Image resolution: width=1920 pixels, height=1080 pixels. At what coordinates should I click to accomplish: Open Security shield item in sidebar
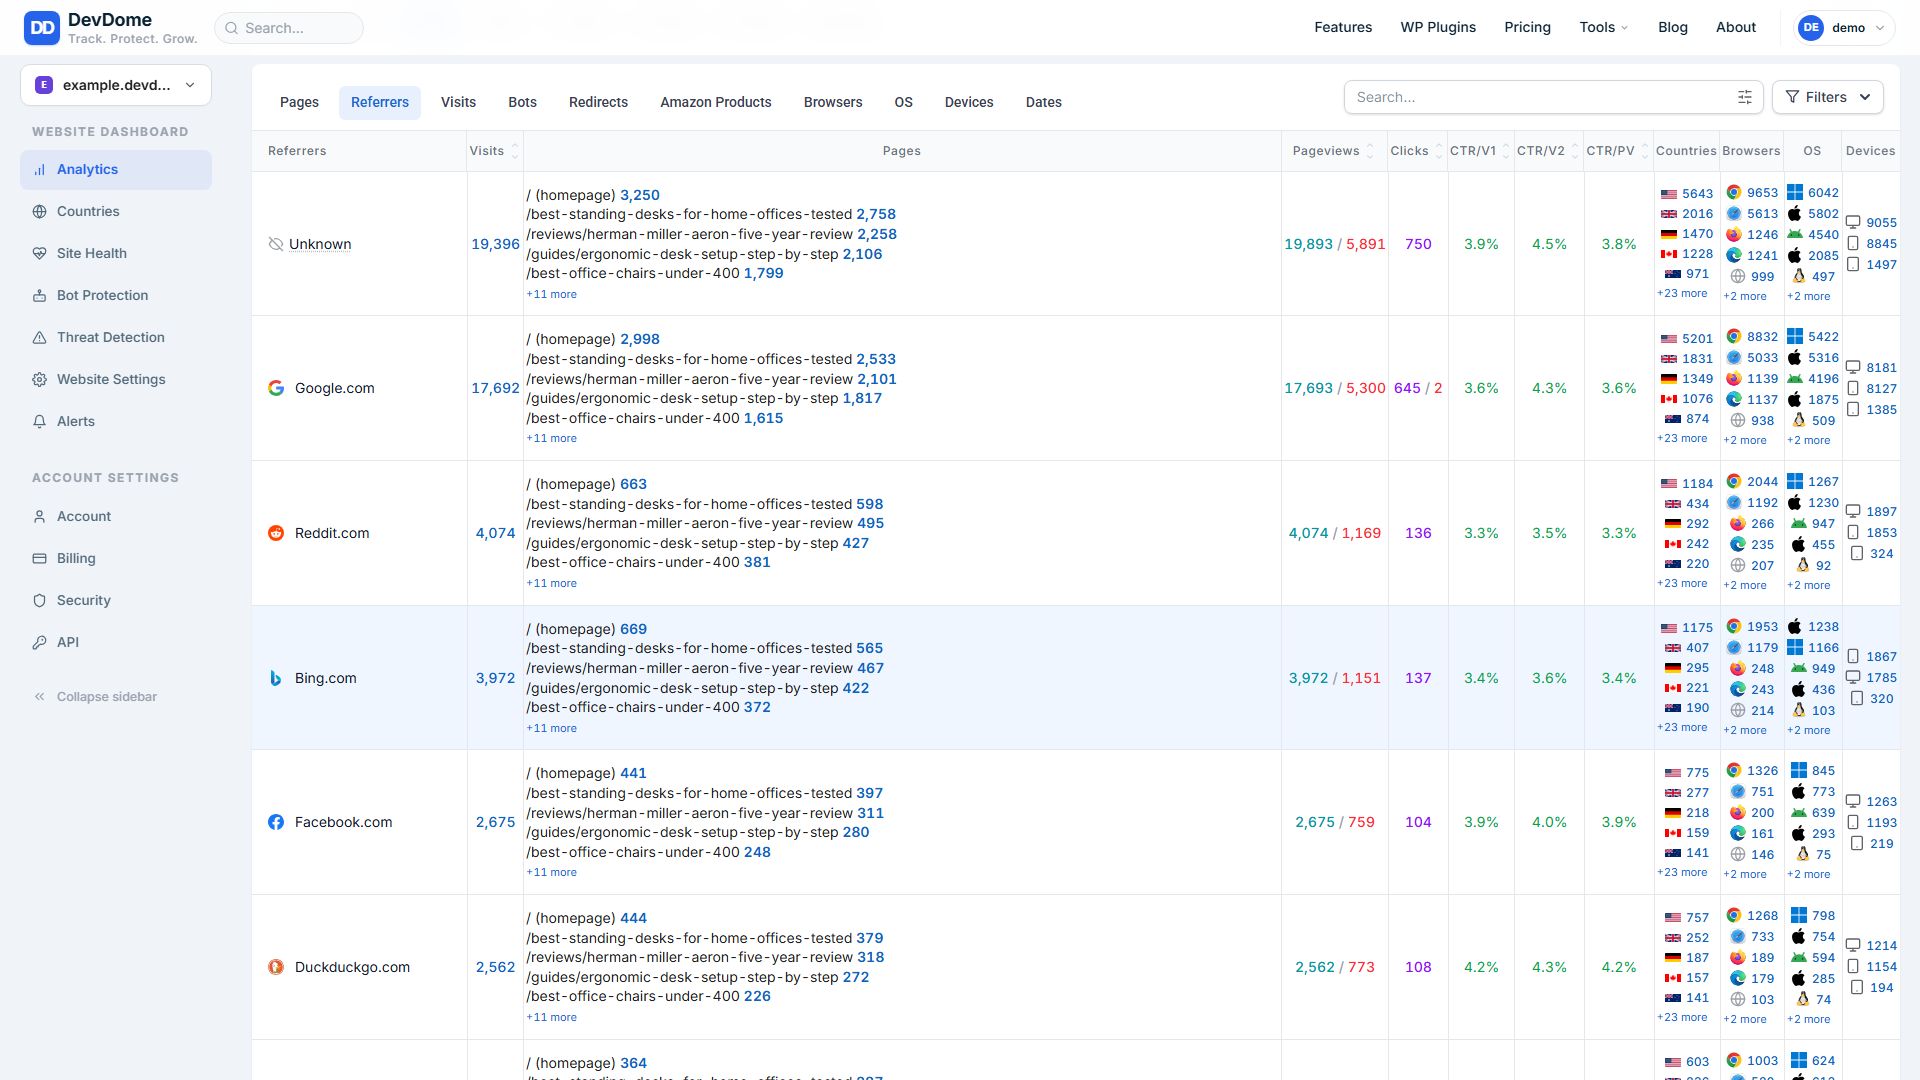pyautogui.click(x=116, y=601)
